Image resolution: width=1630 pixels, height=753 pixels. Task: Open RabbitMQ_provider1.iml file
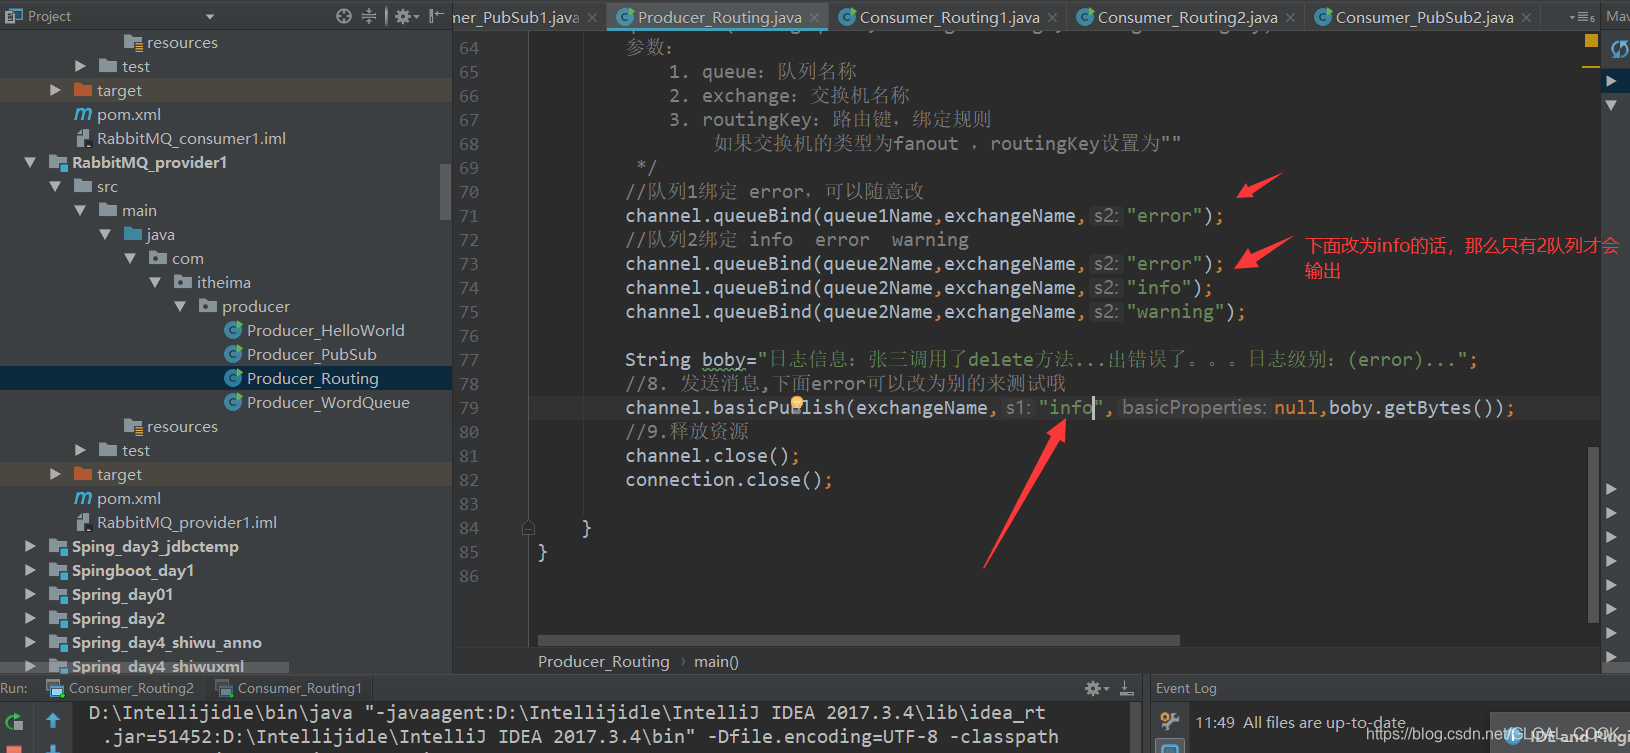coord(186,522)
